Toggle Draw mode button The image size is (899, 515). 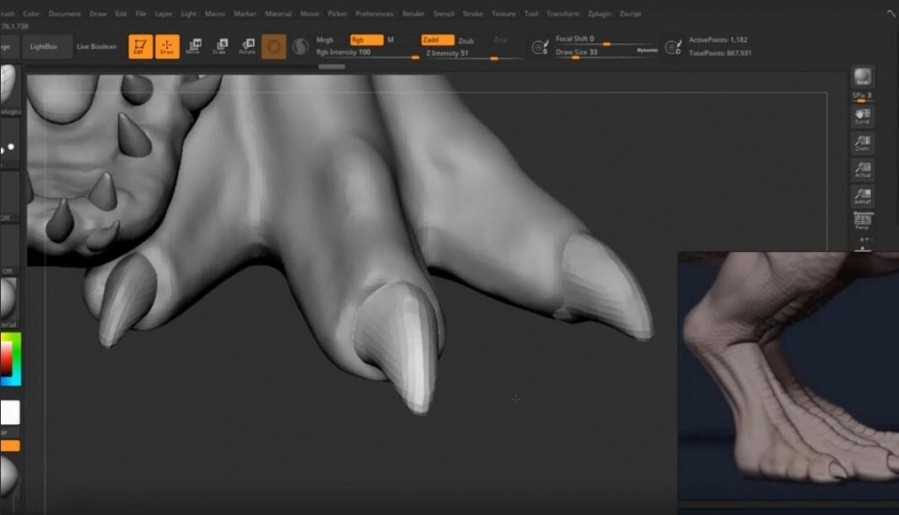pos(167,46)
